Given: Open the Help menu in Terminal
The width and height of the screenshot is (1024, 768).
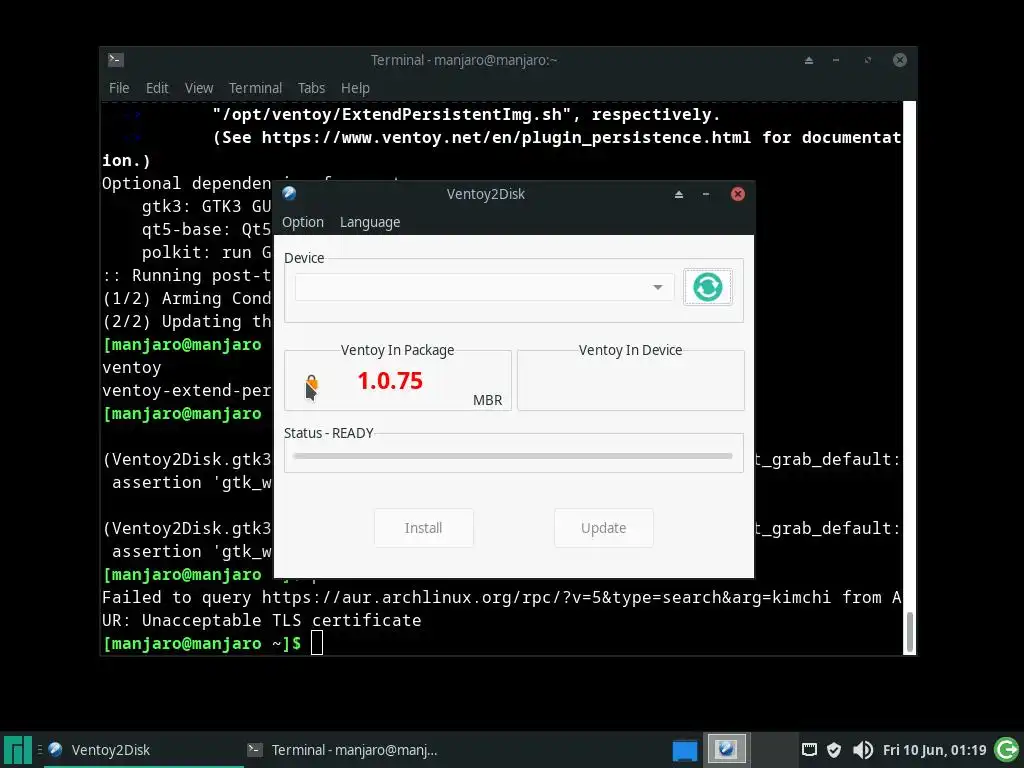Looking at the screenshot, I should [x=355, y=88].
